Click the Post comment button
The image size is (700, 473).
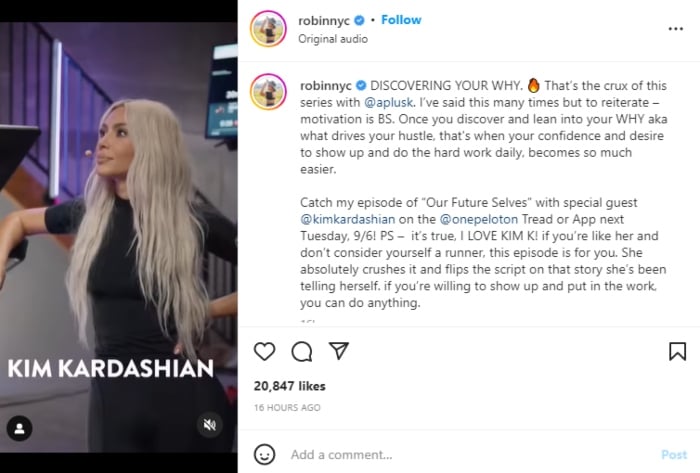674,455
